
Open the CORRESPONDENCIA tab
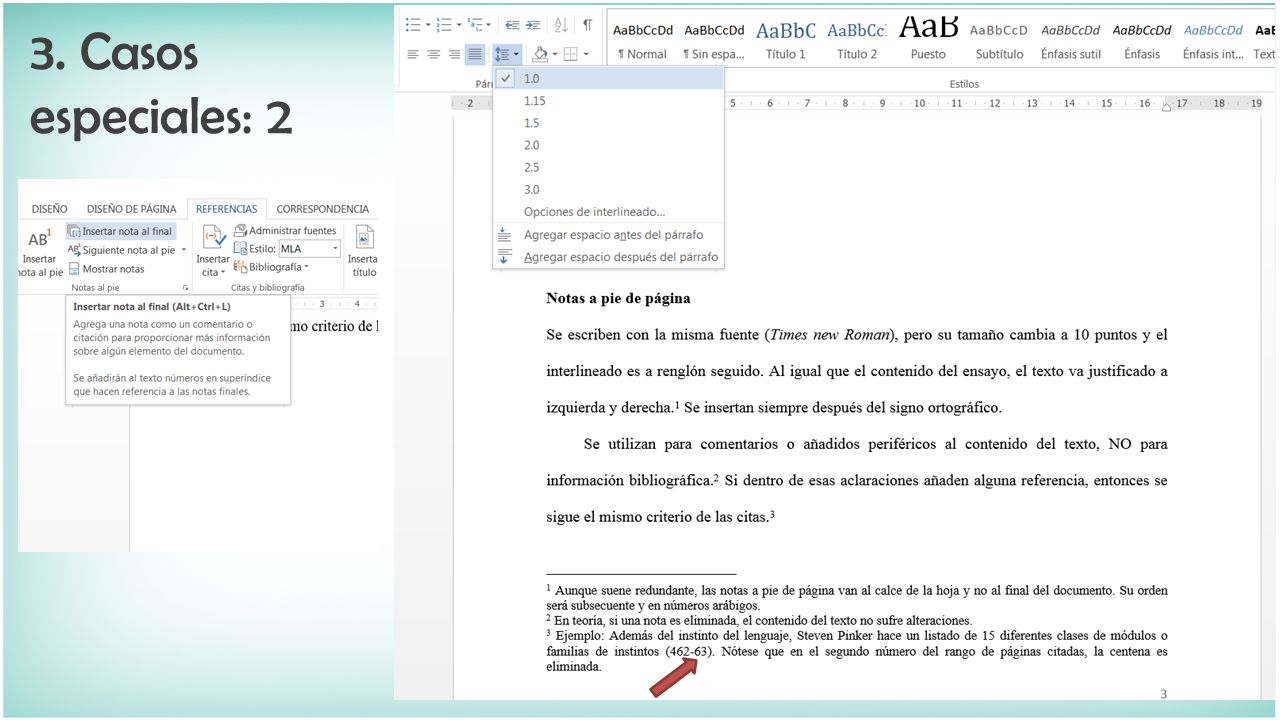click(x=322, y=209)
